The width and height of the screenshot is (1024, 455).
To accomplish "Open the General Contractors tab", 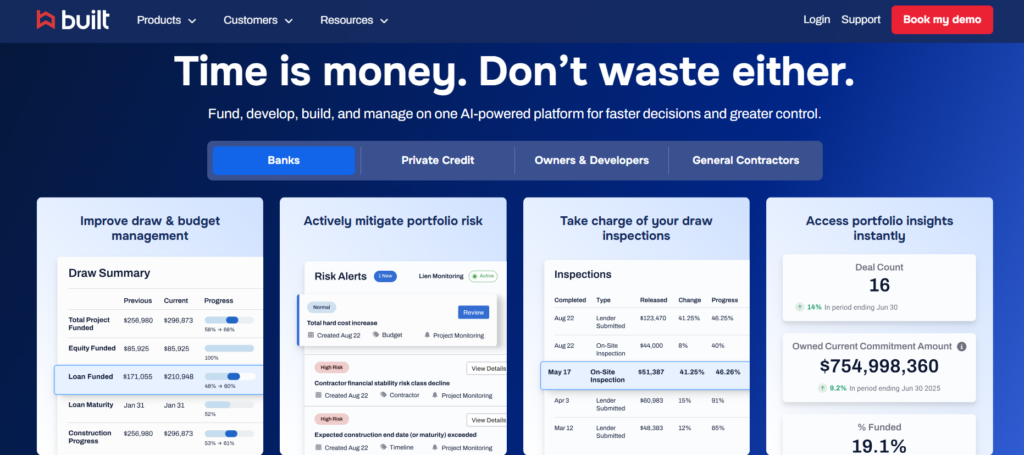I will point(745,161).
